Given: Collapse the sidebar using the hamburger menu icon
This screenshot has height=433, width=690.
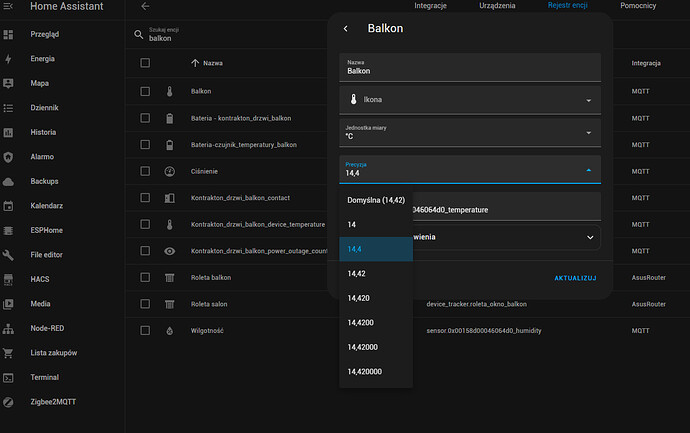Looking at the screenshot, I should 8,6.
